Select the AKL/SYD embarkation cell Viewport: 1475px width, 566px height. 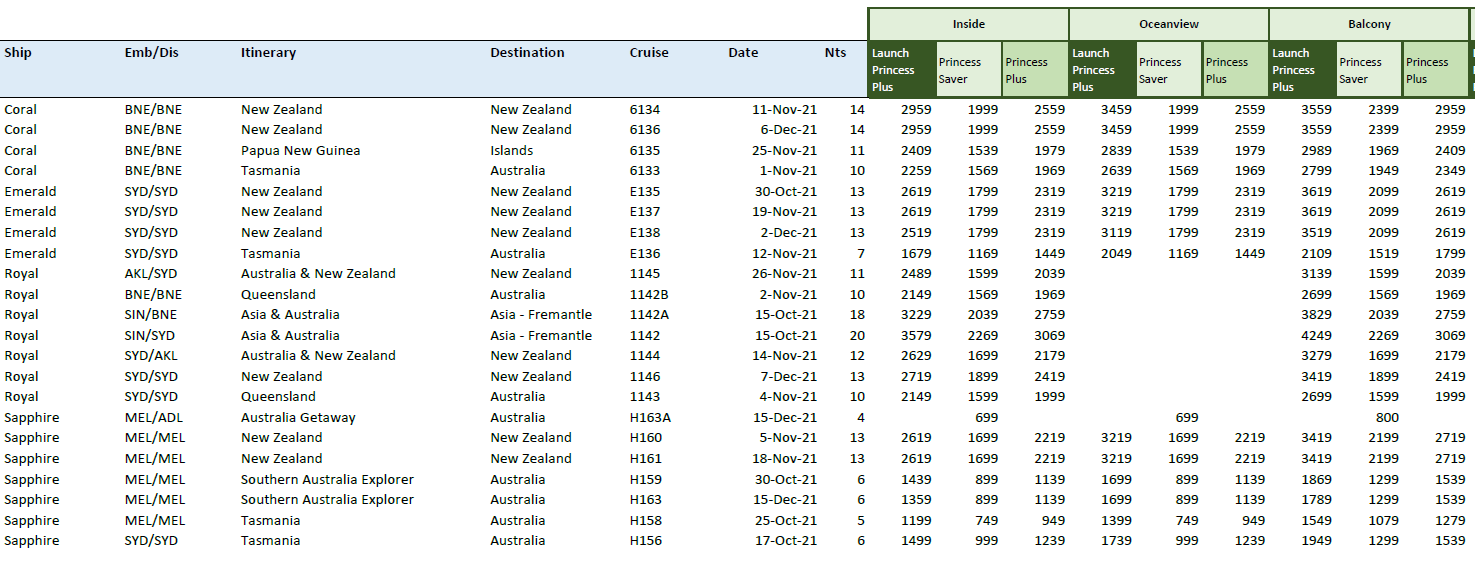[x=153, y=274]
